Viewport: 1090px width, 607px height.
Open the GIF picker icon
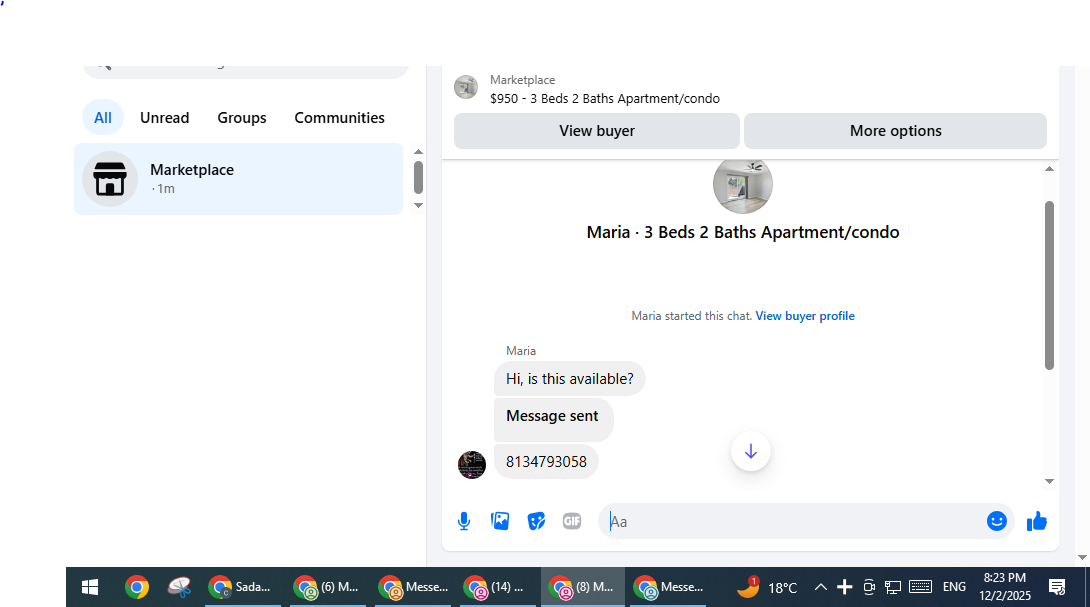(572, 521)
